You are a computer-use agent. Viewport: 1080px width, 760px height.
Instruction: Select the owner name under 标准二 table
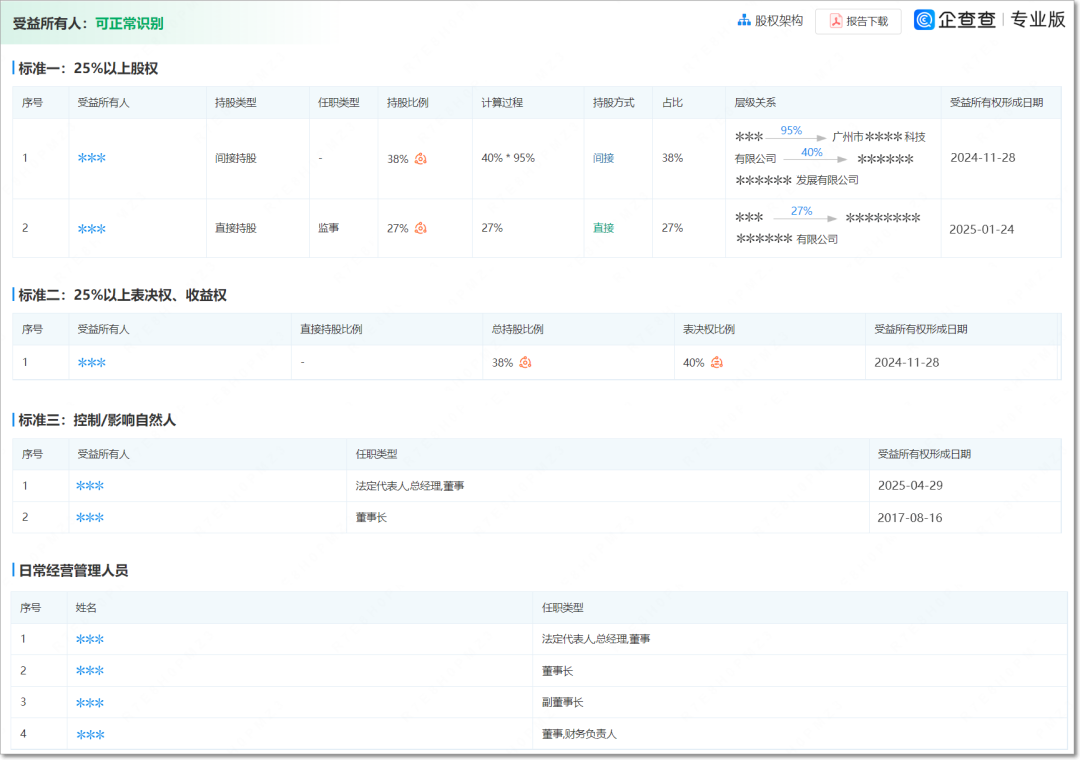tap(91, 363)
